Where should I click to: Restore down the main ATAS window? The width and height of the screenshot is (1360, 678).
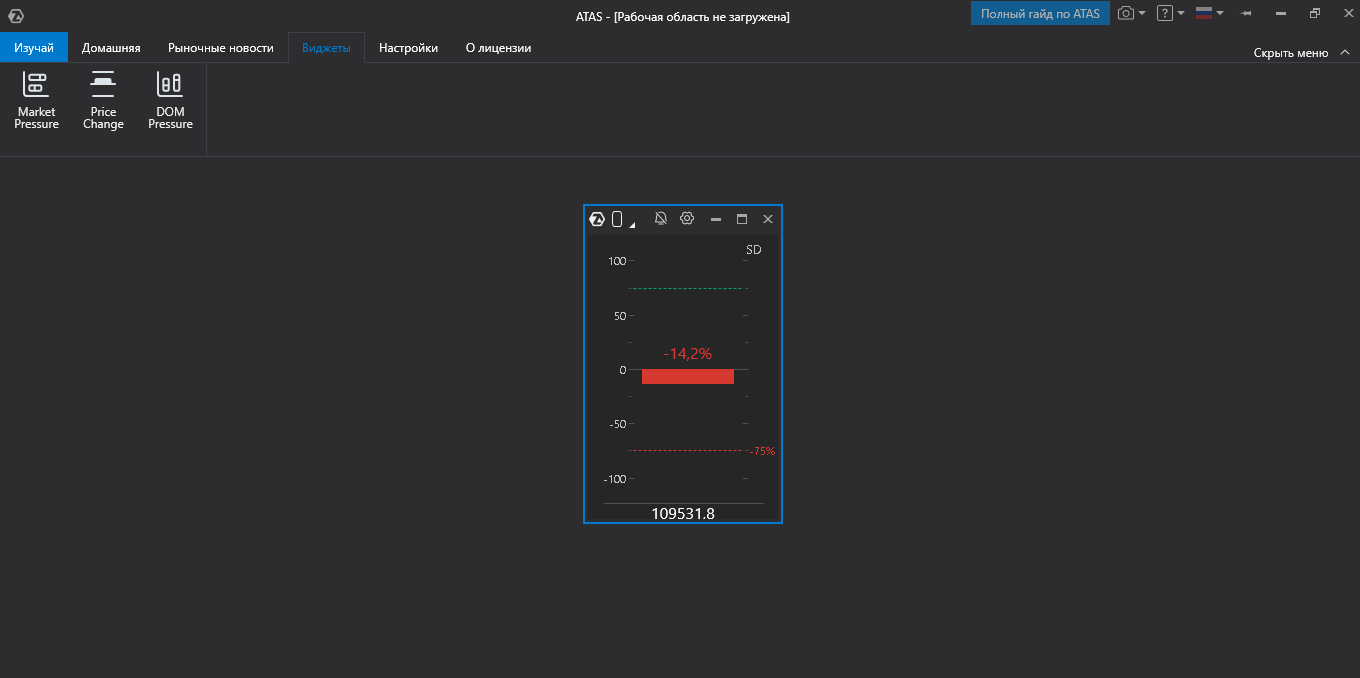coord(1315,14)
